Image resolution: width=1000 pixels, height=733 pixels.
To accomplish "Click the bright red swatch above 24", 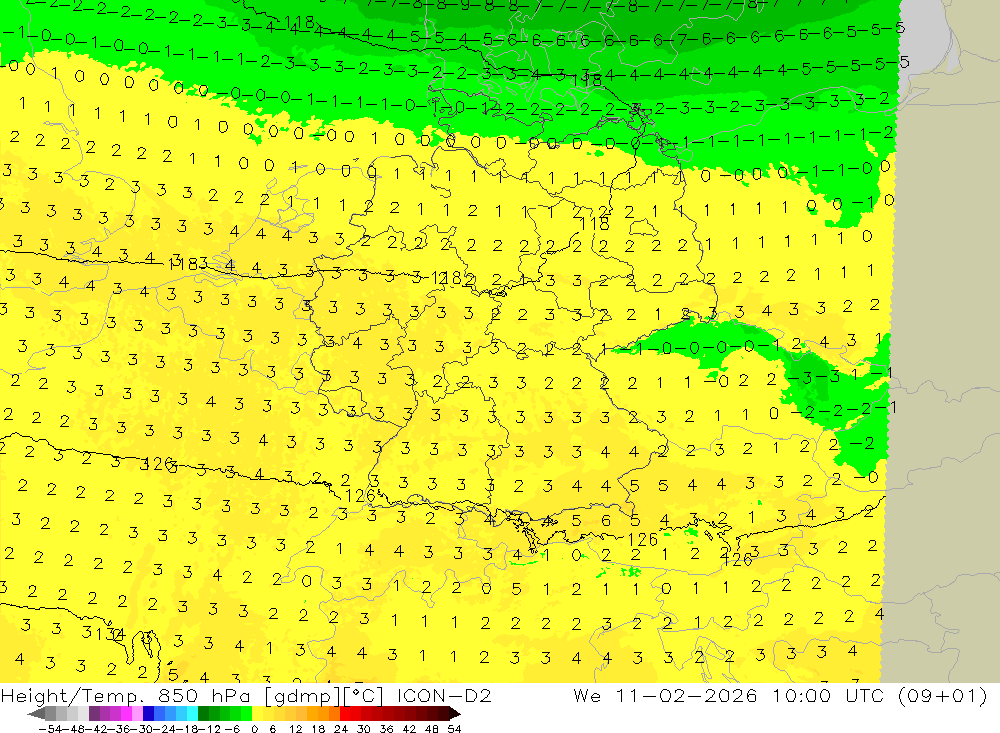I will (x=345, y=713).
